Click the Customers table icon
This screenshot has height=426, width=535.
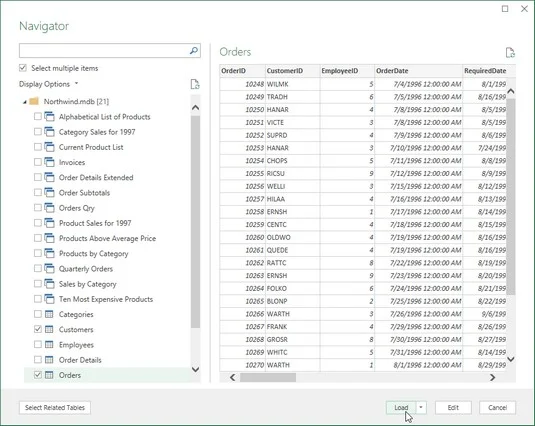pyautogui.click(x=49, y=329)
